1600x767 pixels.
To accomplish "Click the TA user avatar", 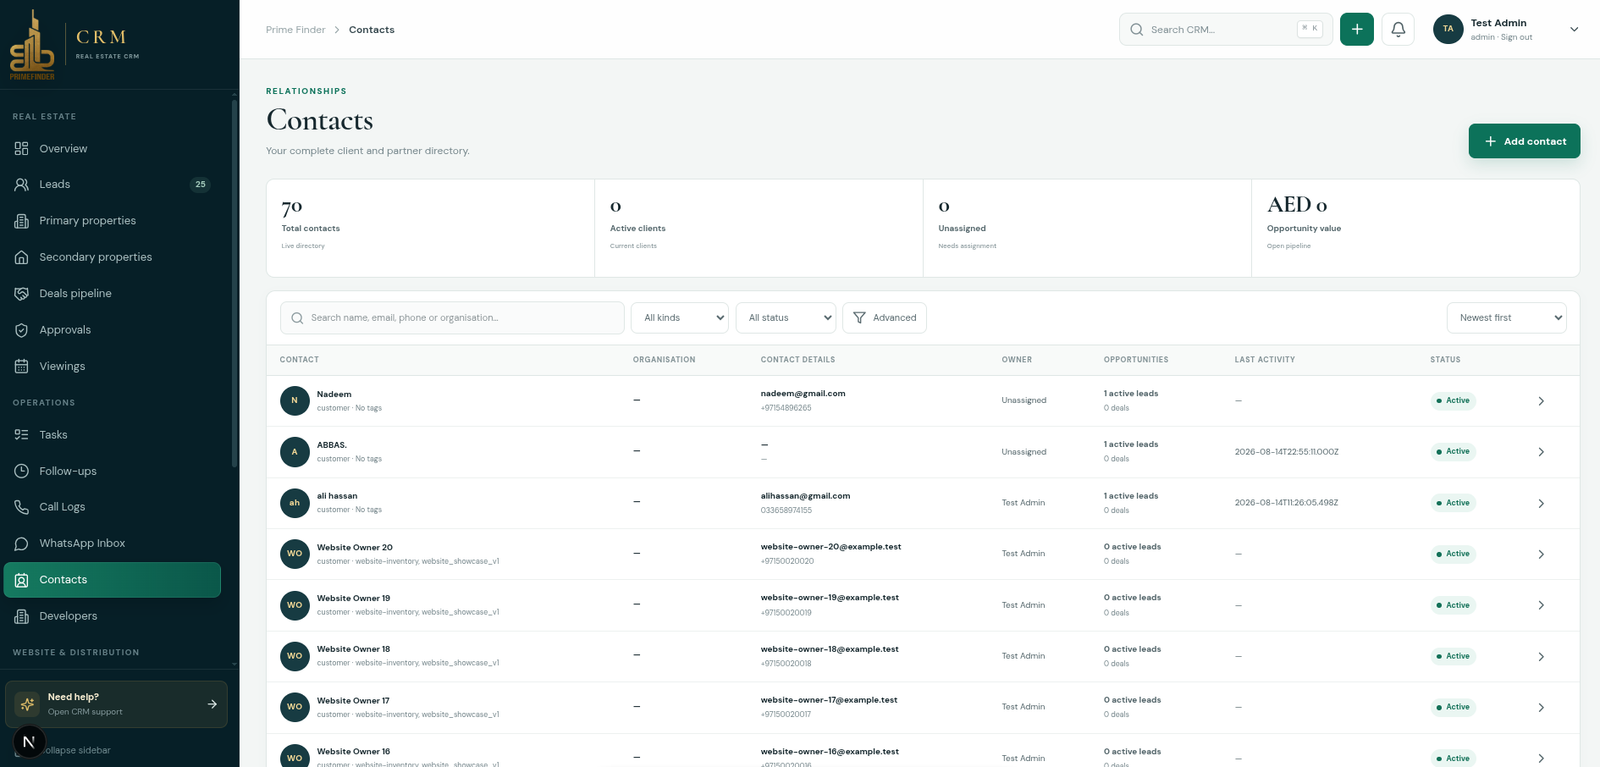I will pos(1448,29).
